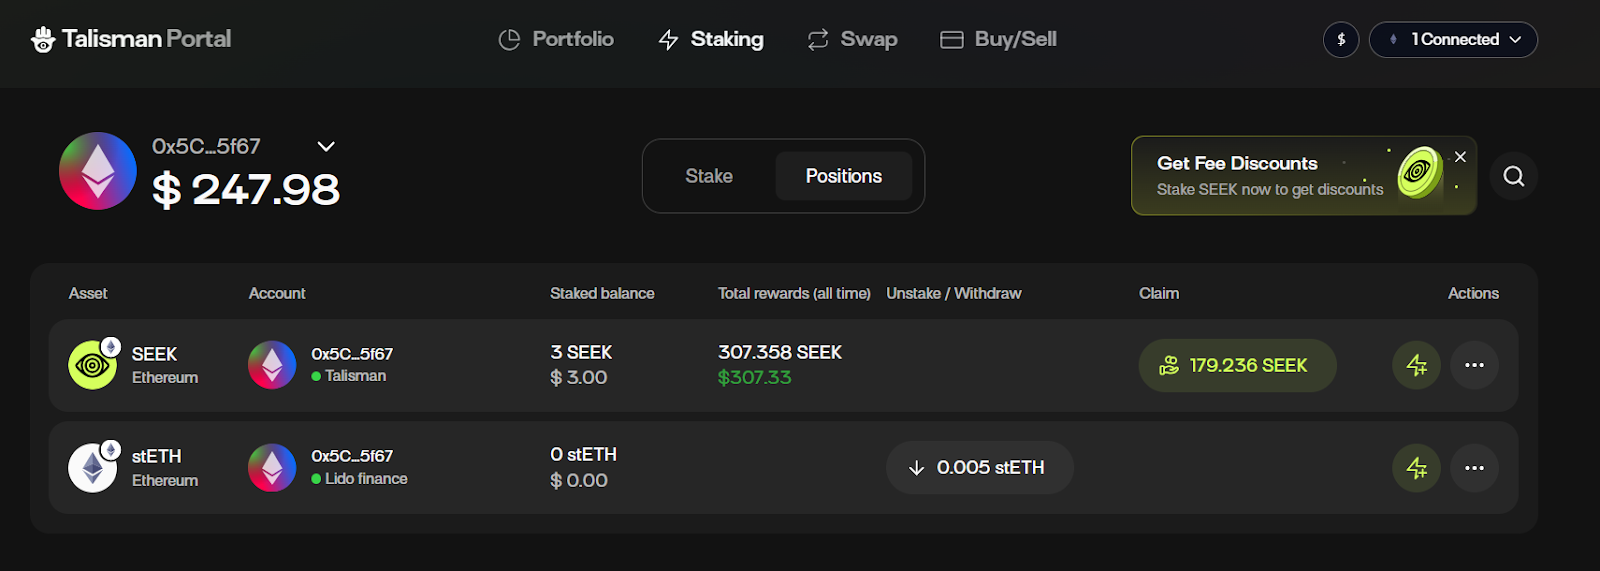This screenshot has width=1600, height=571.
Task: Click the Talisman Portal logo
Action: tap(131, 39)
